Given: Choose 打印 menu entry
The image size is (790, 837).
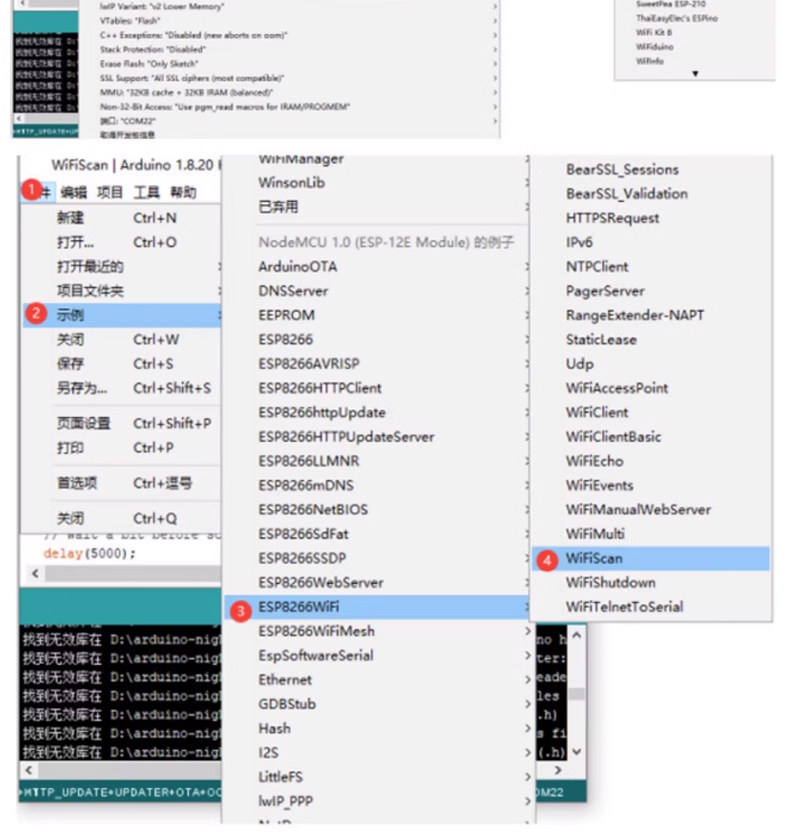Looking at the screenshot, I should (122, 447).
